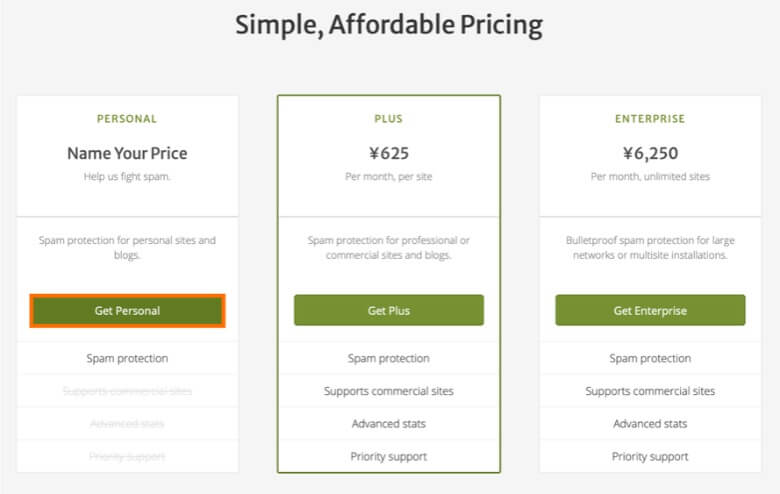Click the ¥625 price text
This screenshot has height=494, width=780.
coord(388,153)
